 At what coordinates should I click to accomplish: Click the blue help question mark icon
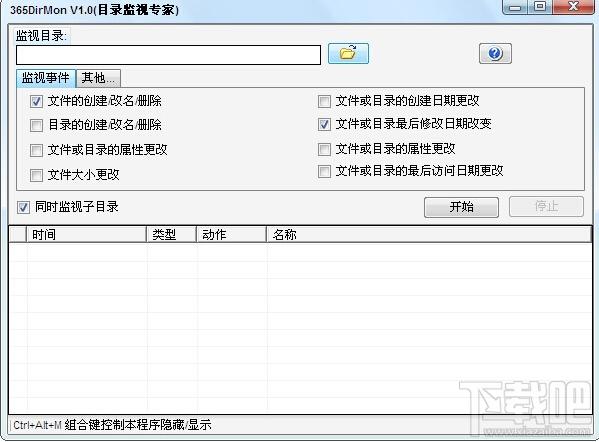click(495, 53)
